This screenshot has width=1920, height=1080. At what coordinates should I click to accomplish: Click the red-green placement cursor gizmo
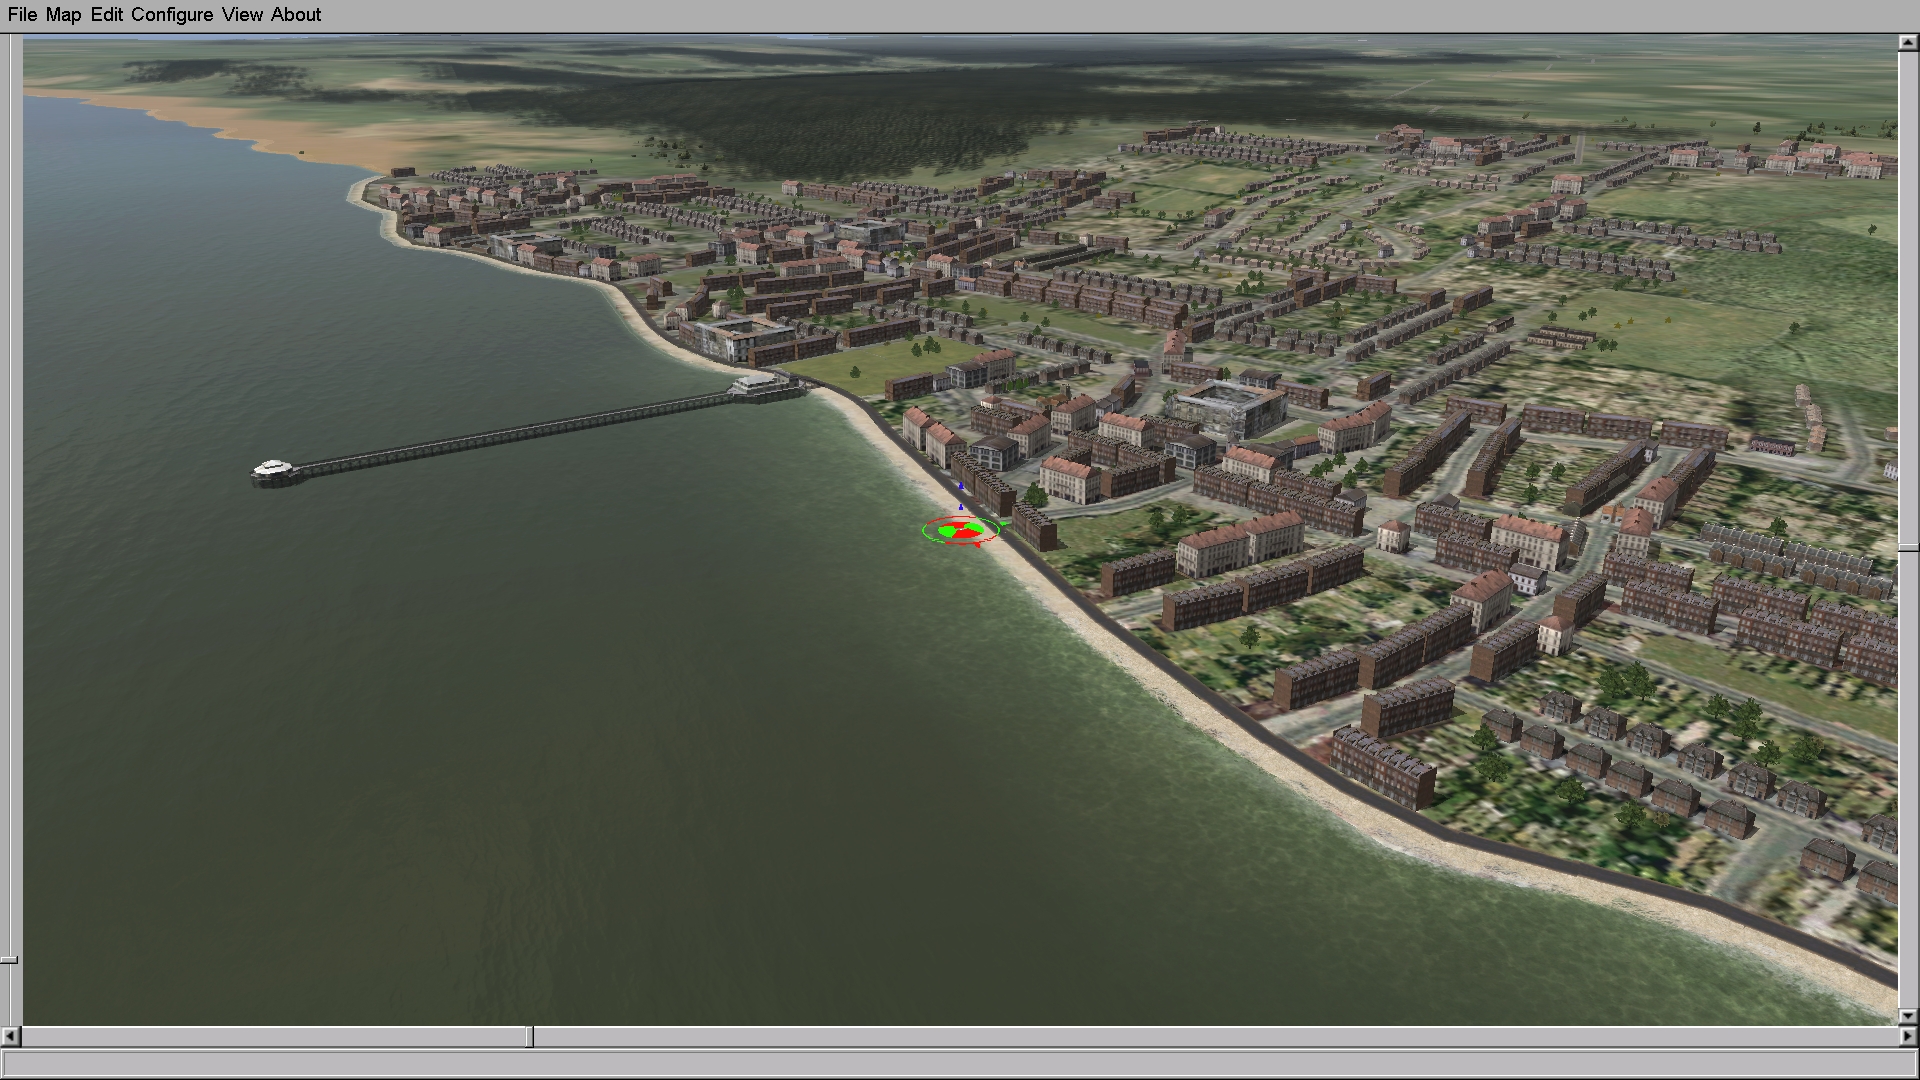[960, 531]
